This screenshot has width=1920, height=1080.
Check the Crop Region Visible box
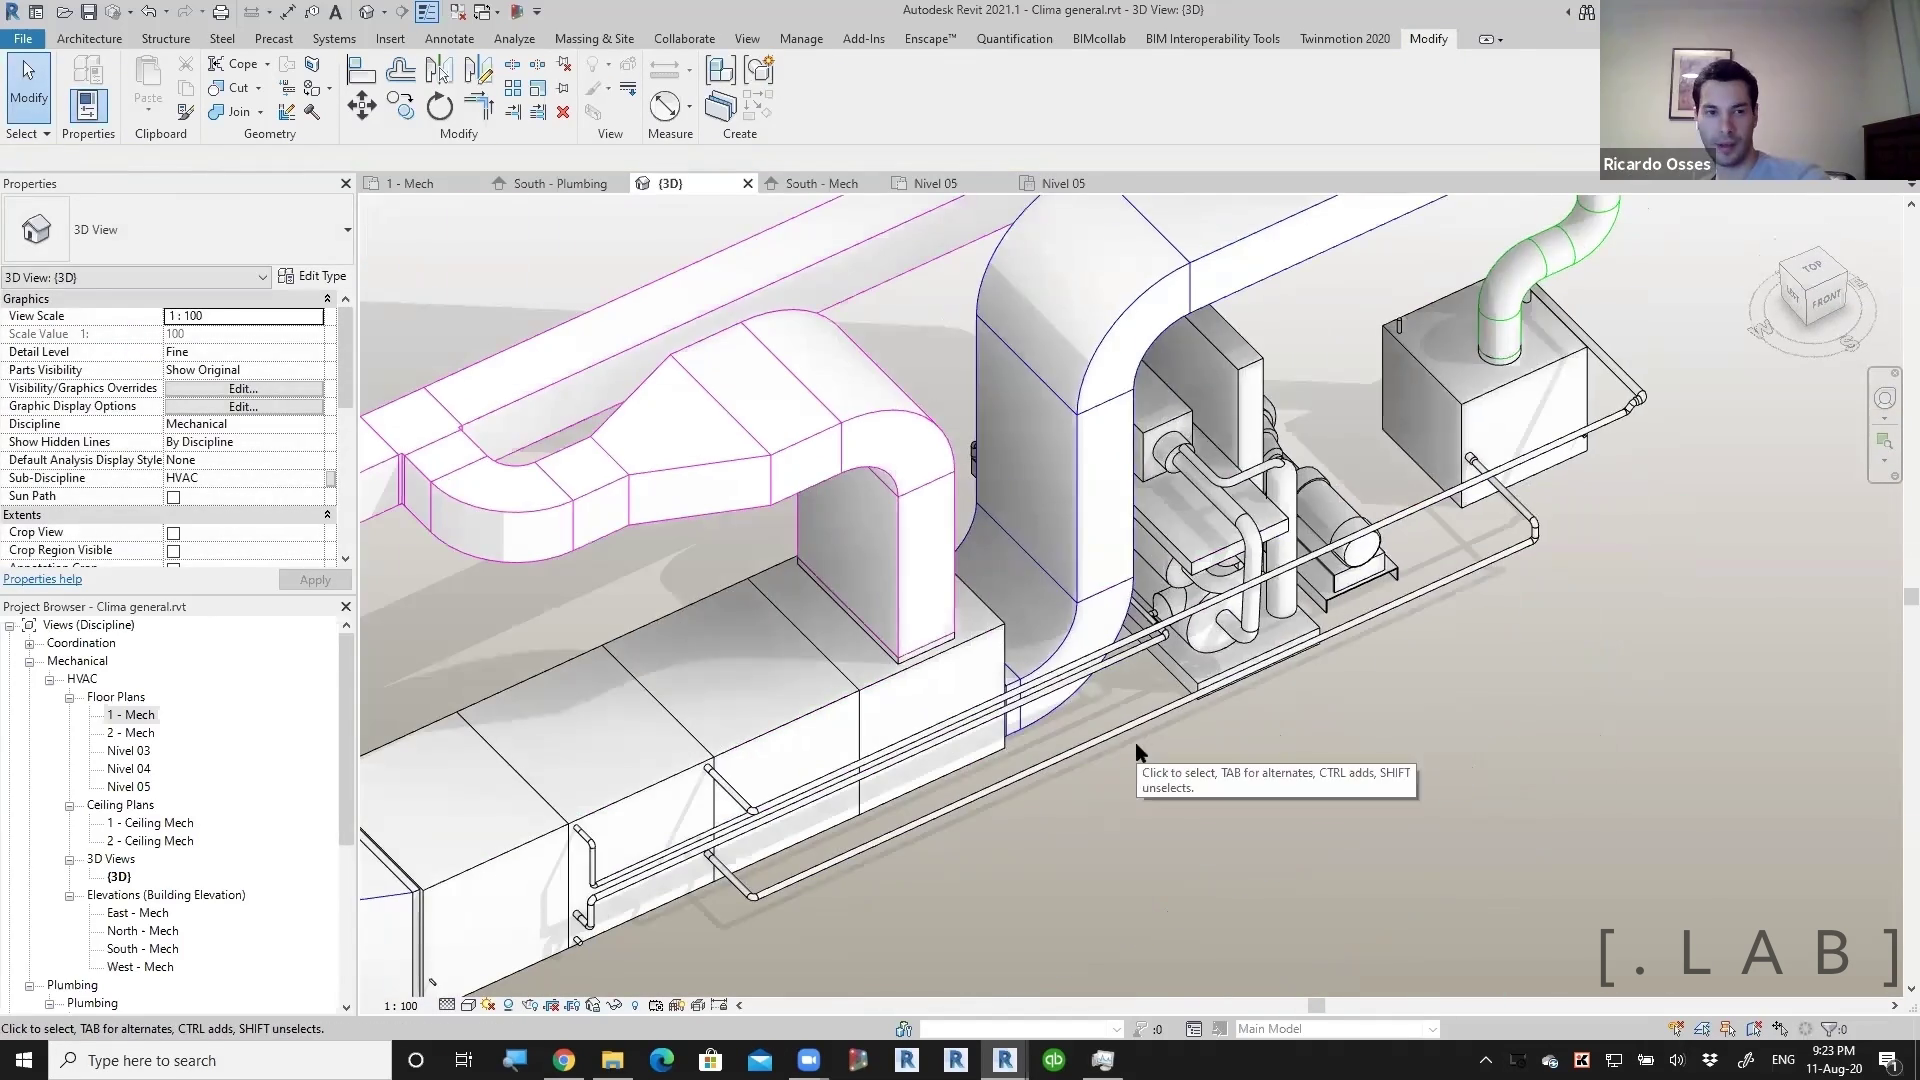pos(173,551)
